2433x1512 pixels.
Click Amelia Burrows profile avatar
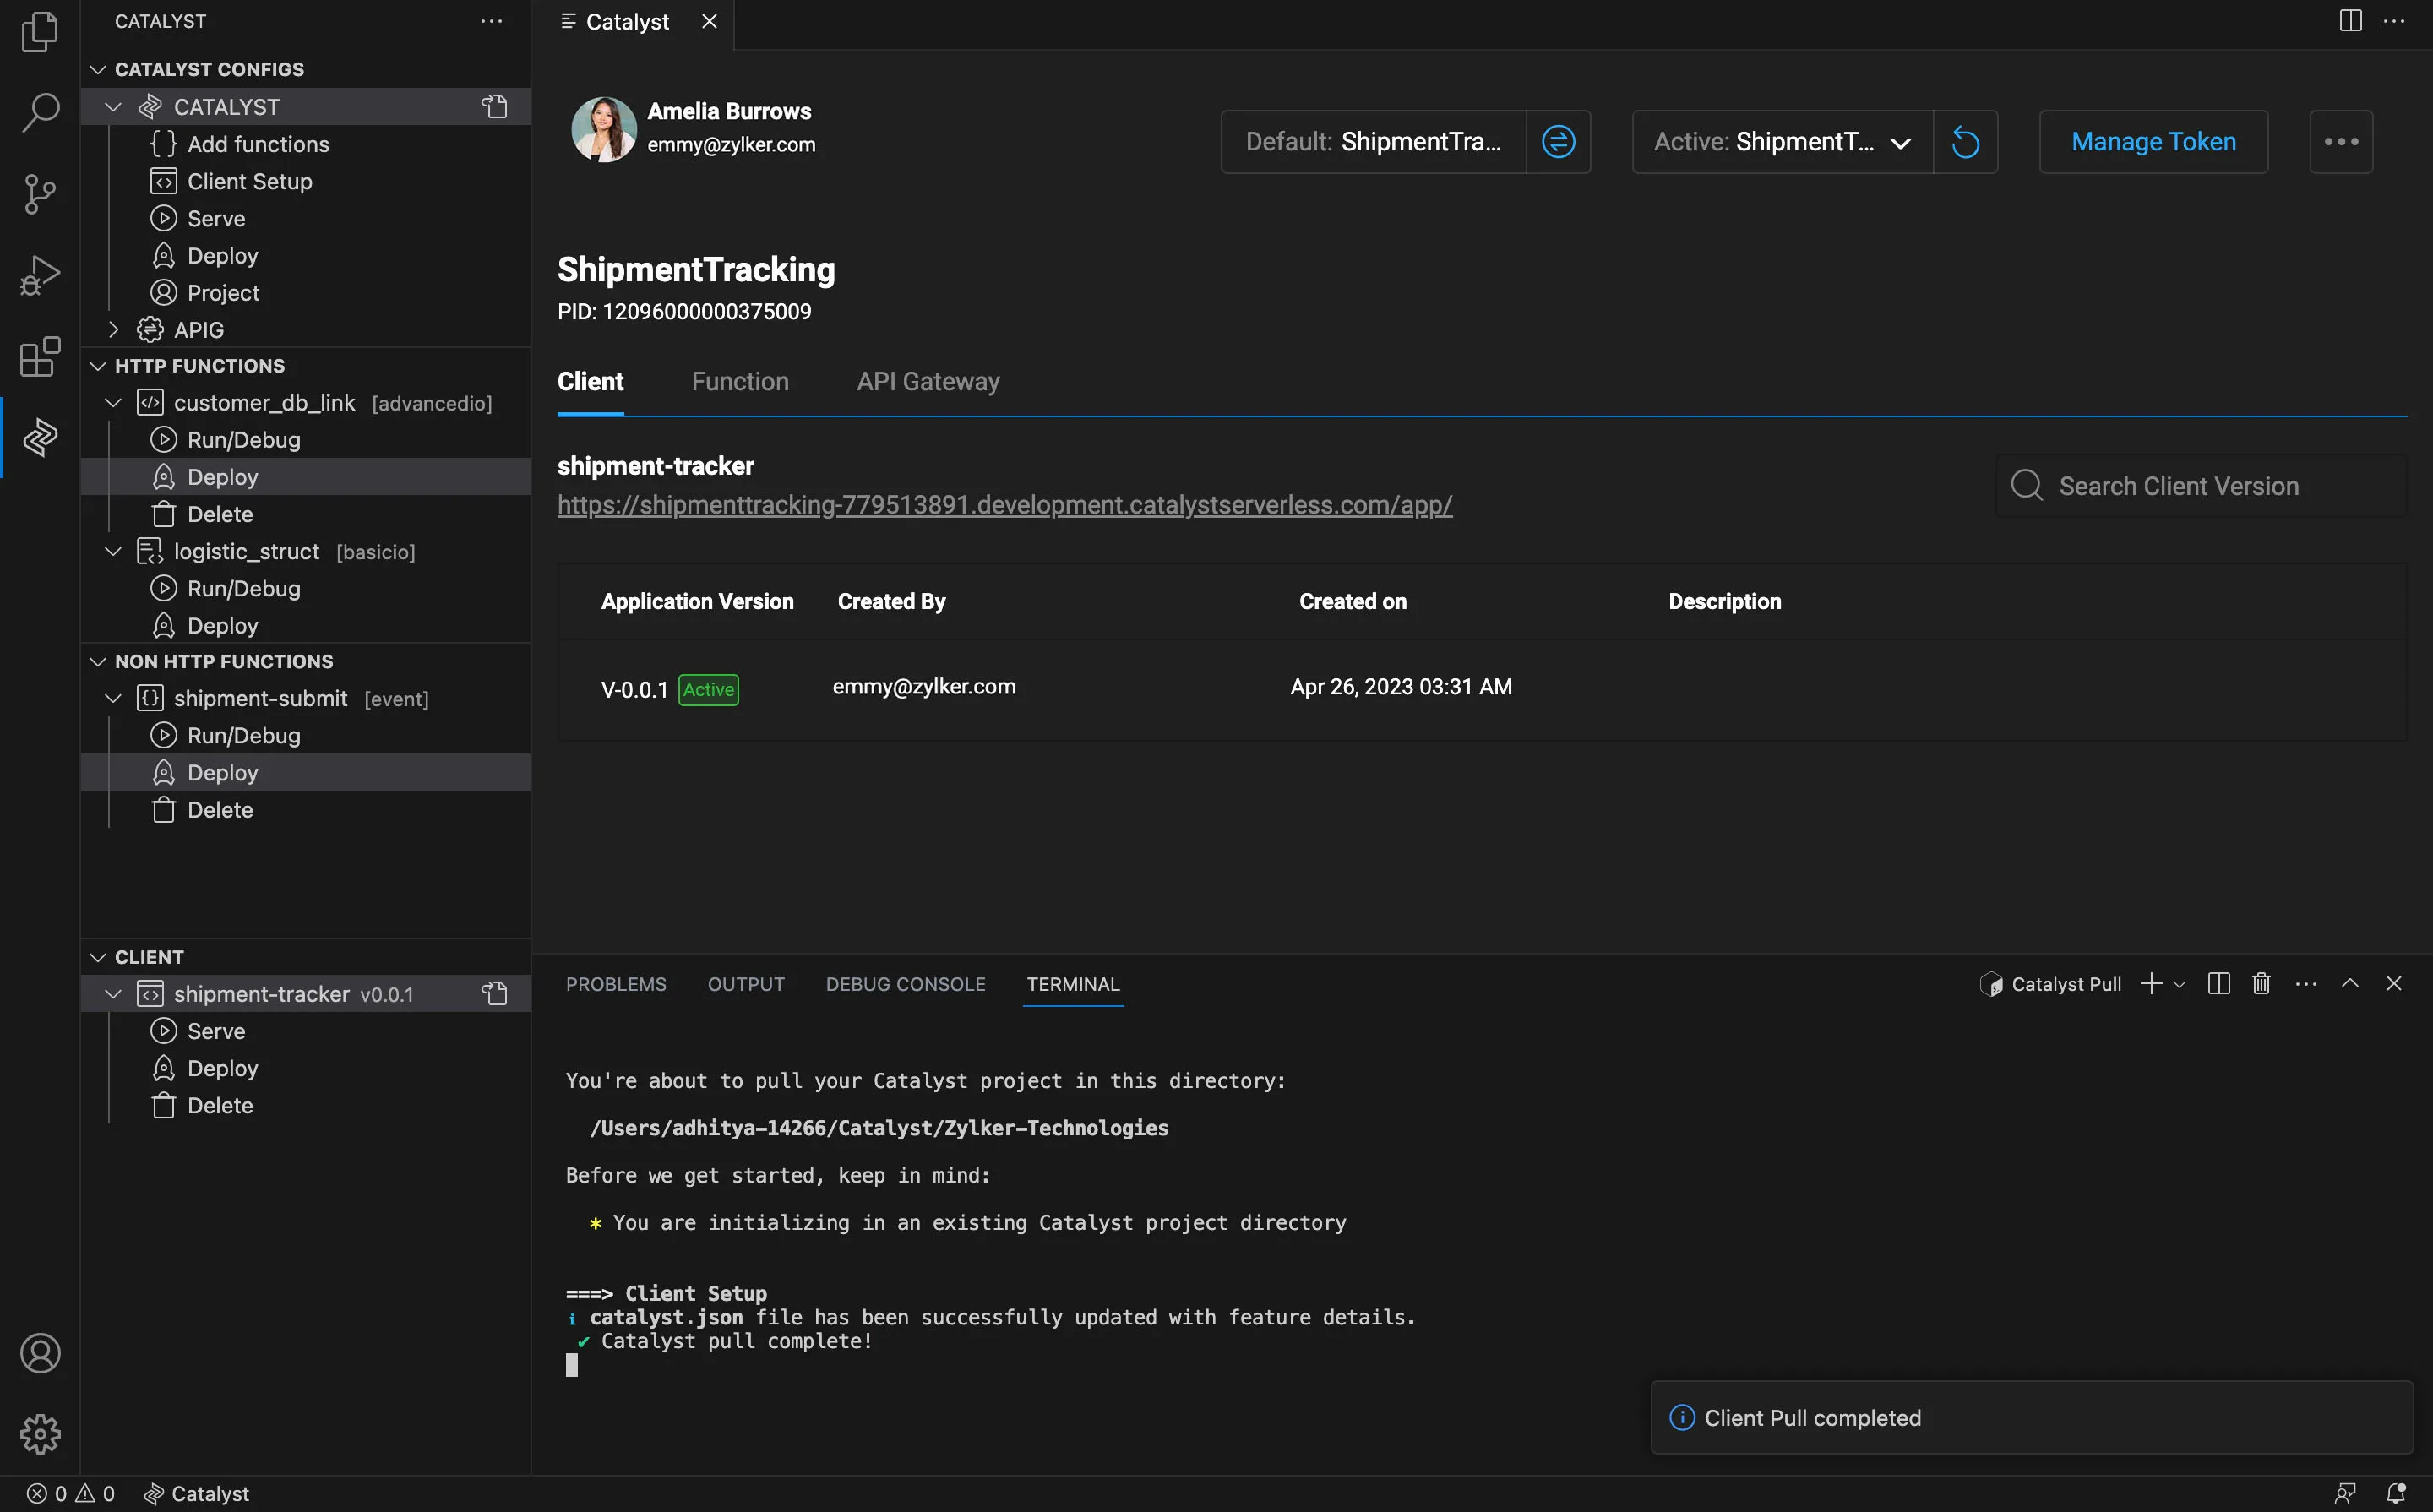[603, 129]
